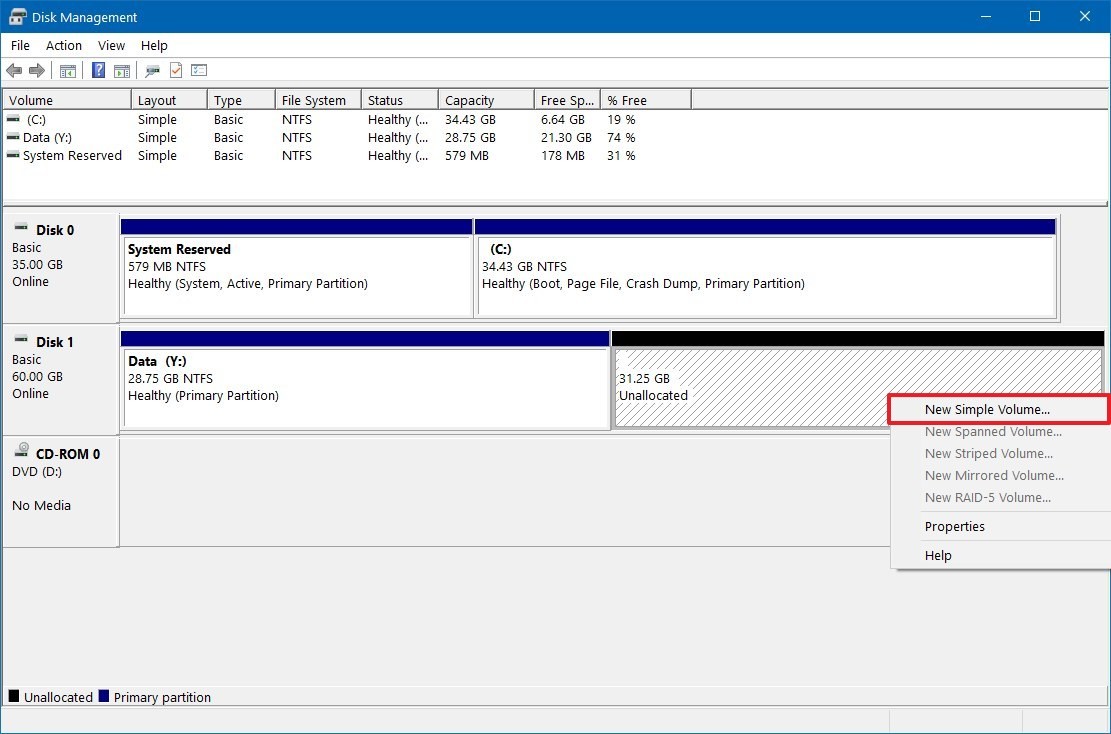1111x734 pixels.
Task: Click the Show/Hide Action Pane icon
Action: pyautogui.click(x=122, y=71)
